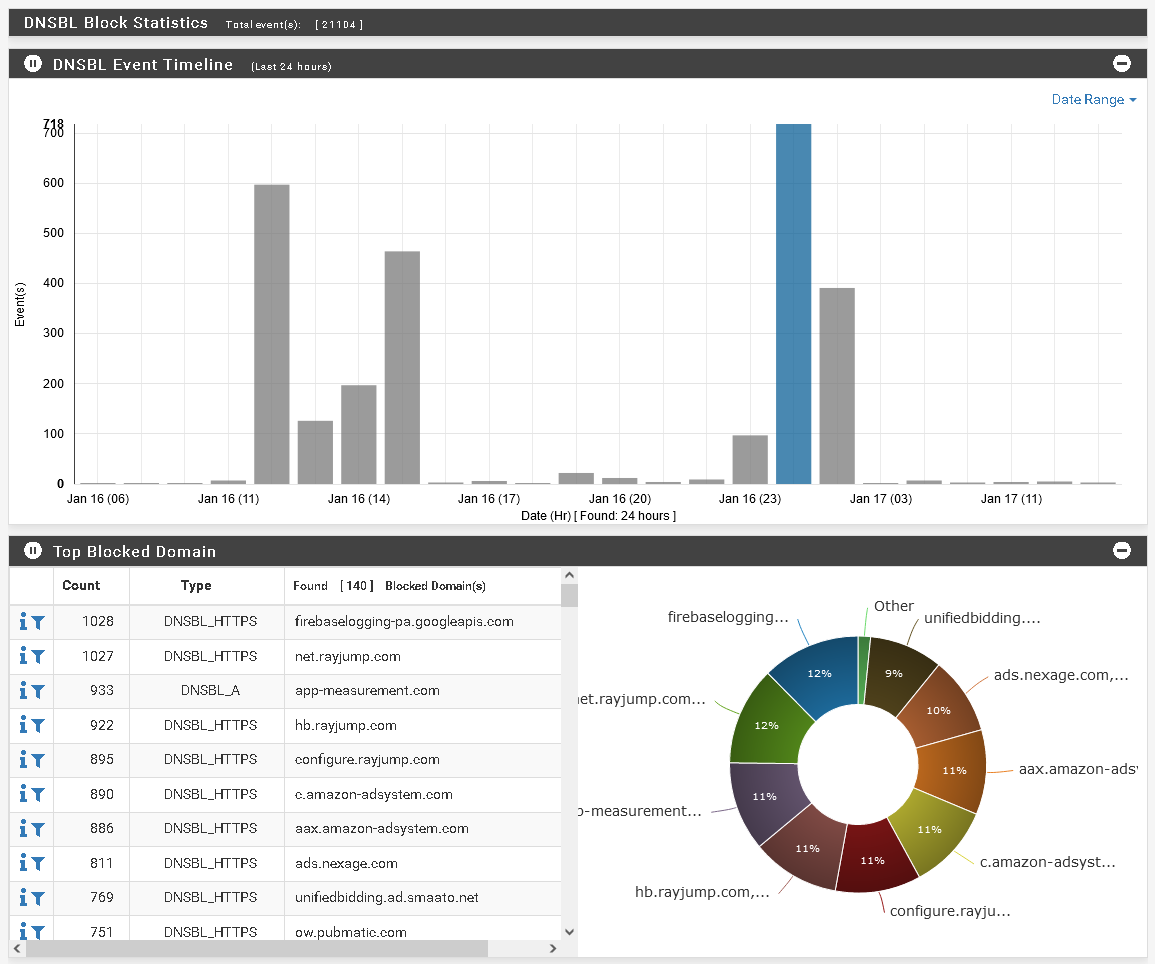The image size is (1155, 964).
Task: Filter events for hb.rayjump.com
Action: (38, 726)
